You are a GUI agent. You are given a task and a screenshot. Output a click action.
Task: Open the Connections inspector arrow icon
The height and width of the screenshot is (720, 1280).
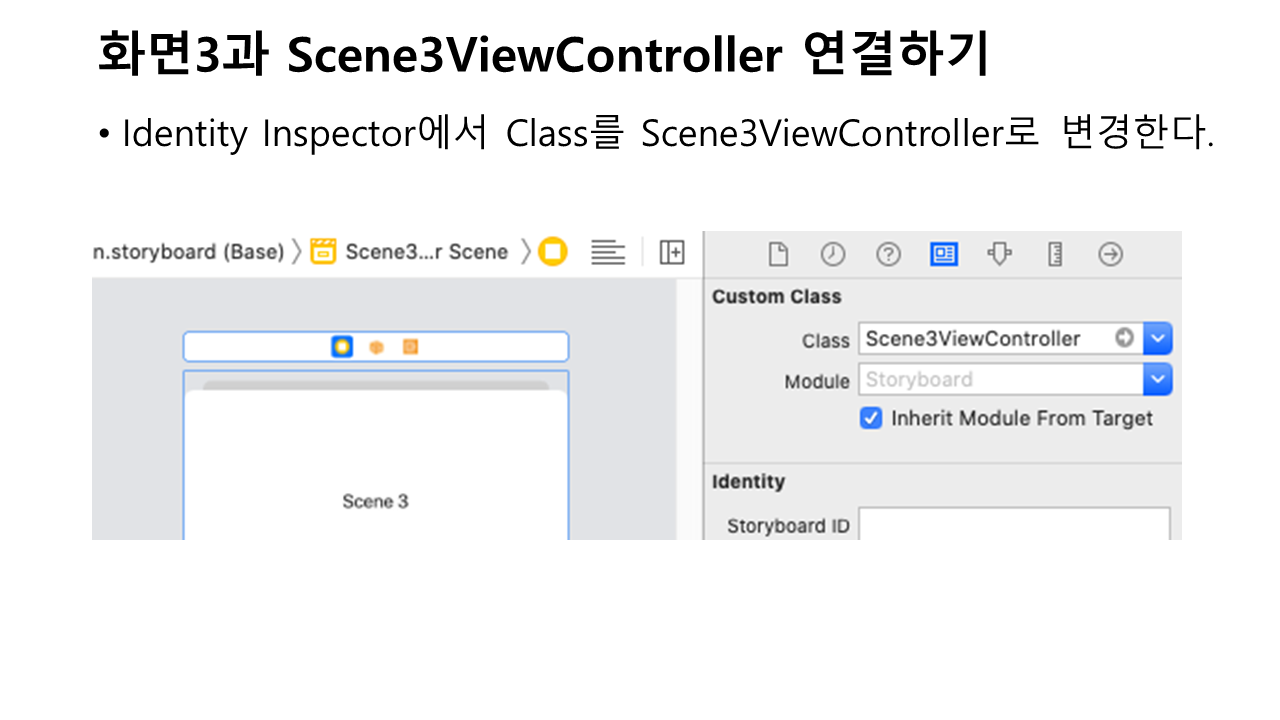(1110, 255)
